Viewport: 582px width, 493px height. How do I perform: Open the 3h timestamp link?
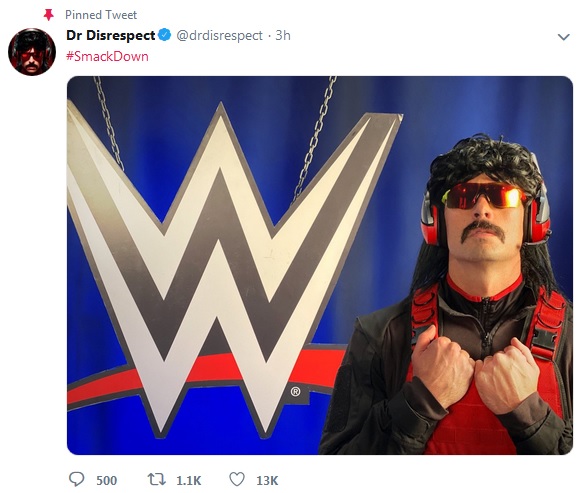[283, 35]
